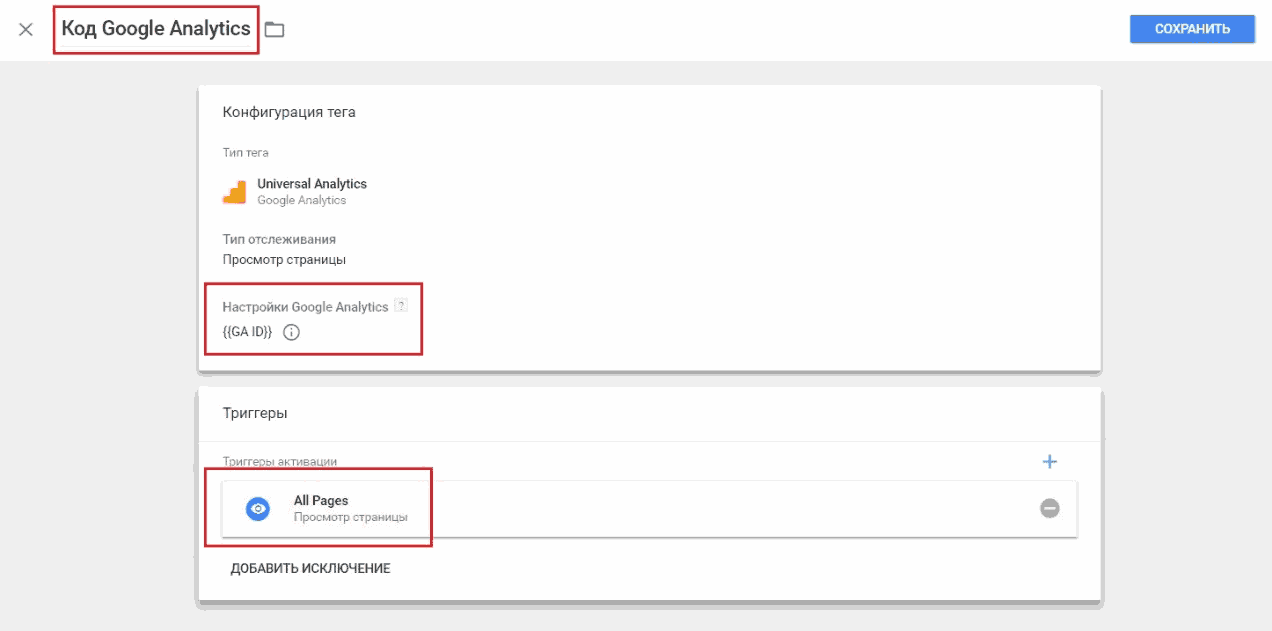Click the Триггеры section heading
Image resolution: width=1272 pixels, height=631 pixels.
click(x=255, y=412)
